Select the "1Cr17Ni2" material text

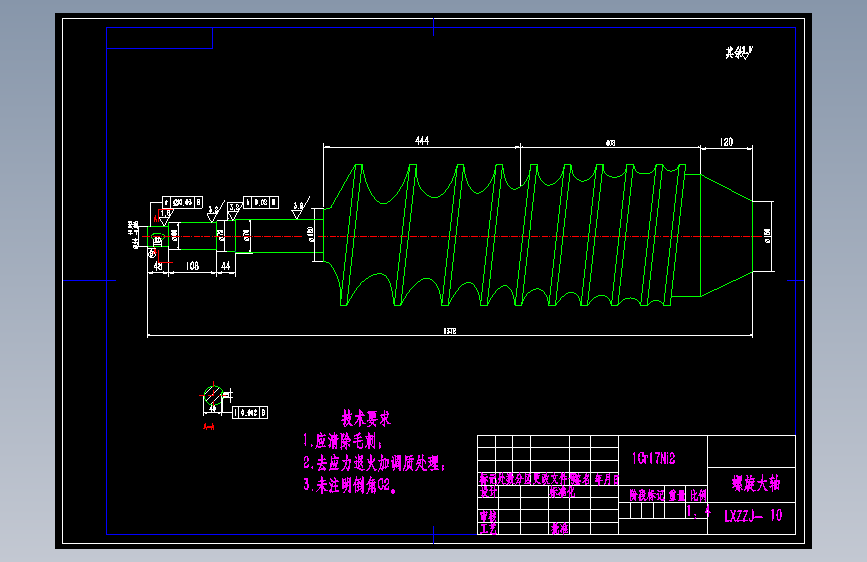(654, 459)
